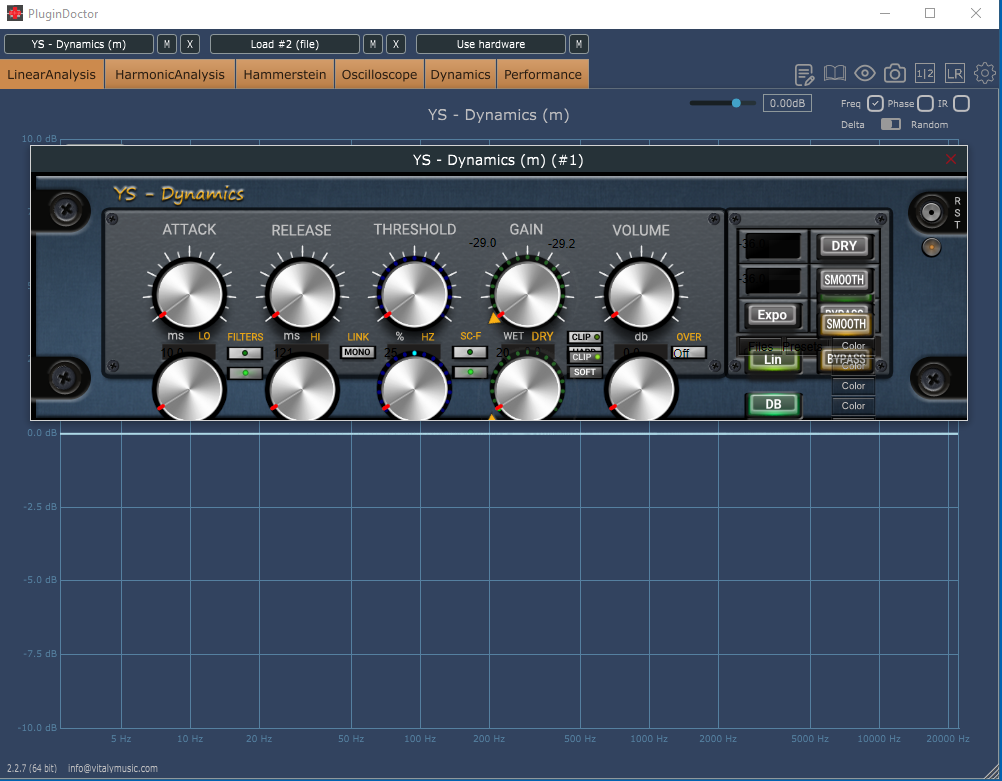Enable the IR checkbox
1002x781 pixels.
(x=961, y=104)
